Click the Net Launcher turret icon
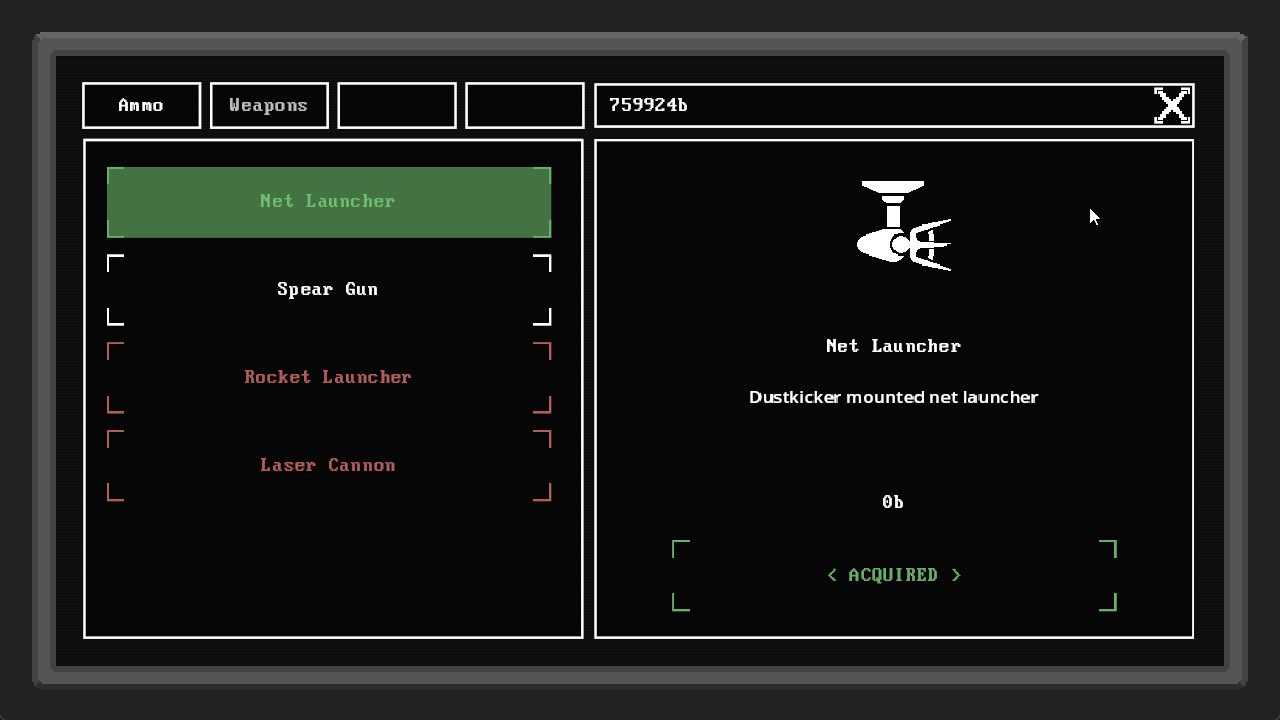Viewport: 1280px width, 720px height. point(903,226)
